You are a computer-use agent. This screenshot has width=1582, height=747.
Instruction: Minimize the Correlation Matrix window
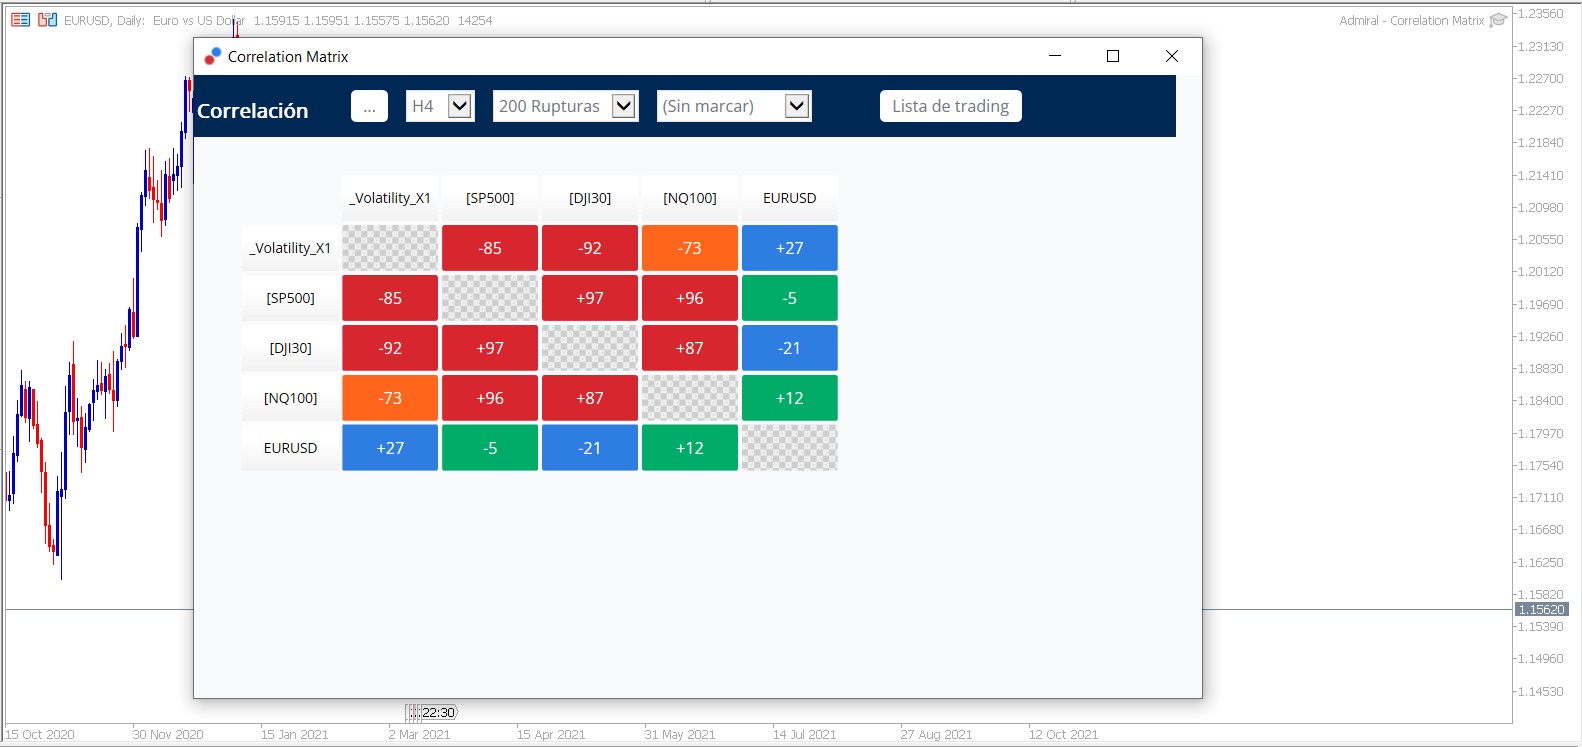tap(1054, 56)
